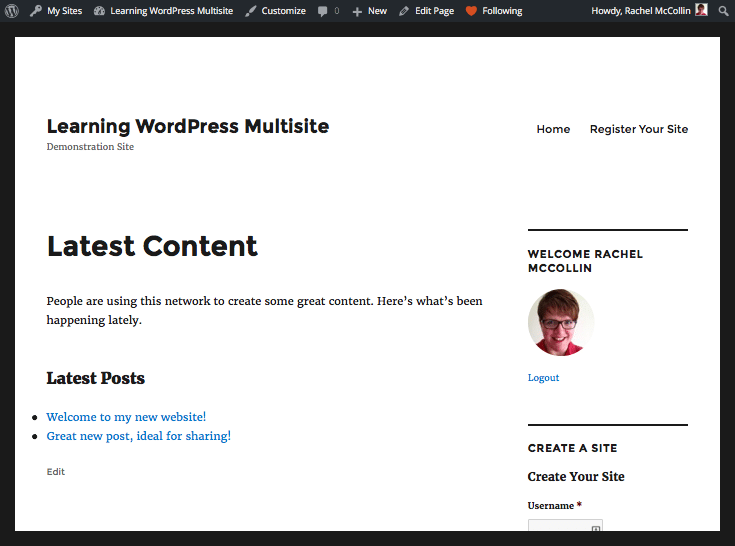
Task: Click the small admin bar avatar
Action: (701, 9)
